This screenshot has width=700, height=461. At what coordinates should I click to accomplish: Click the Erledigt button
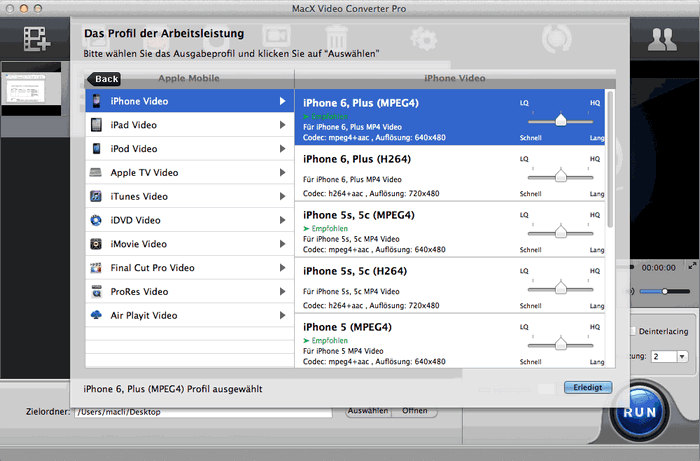tap(588, 387)
